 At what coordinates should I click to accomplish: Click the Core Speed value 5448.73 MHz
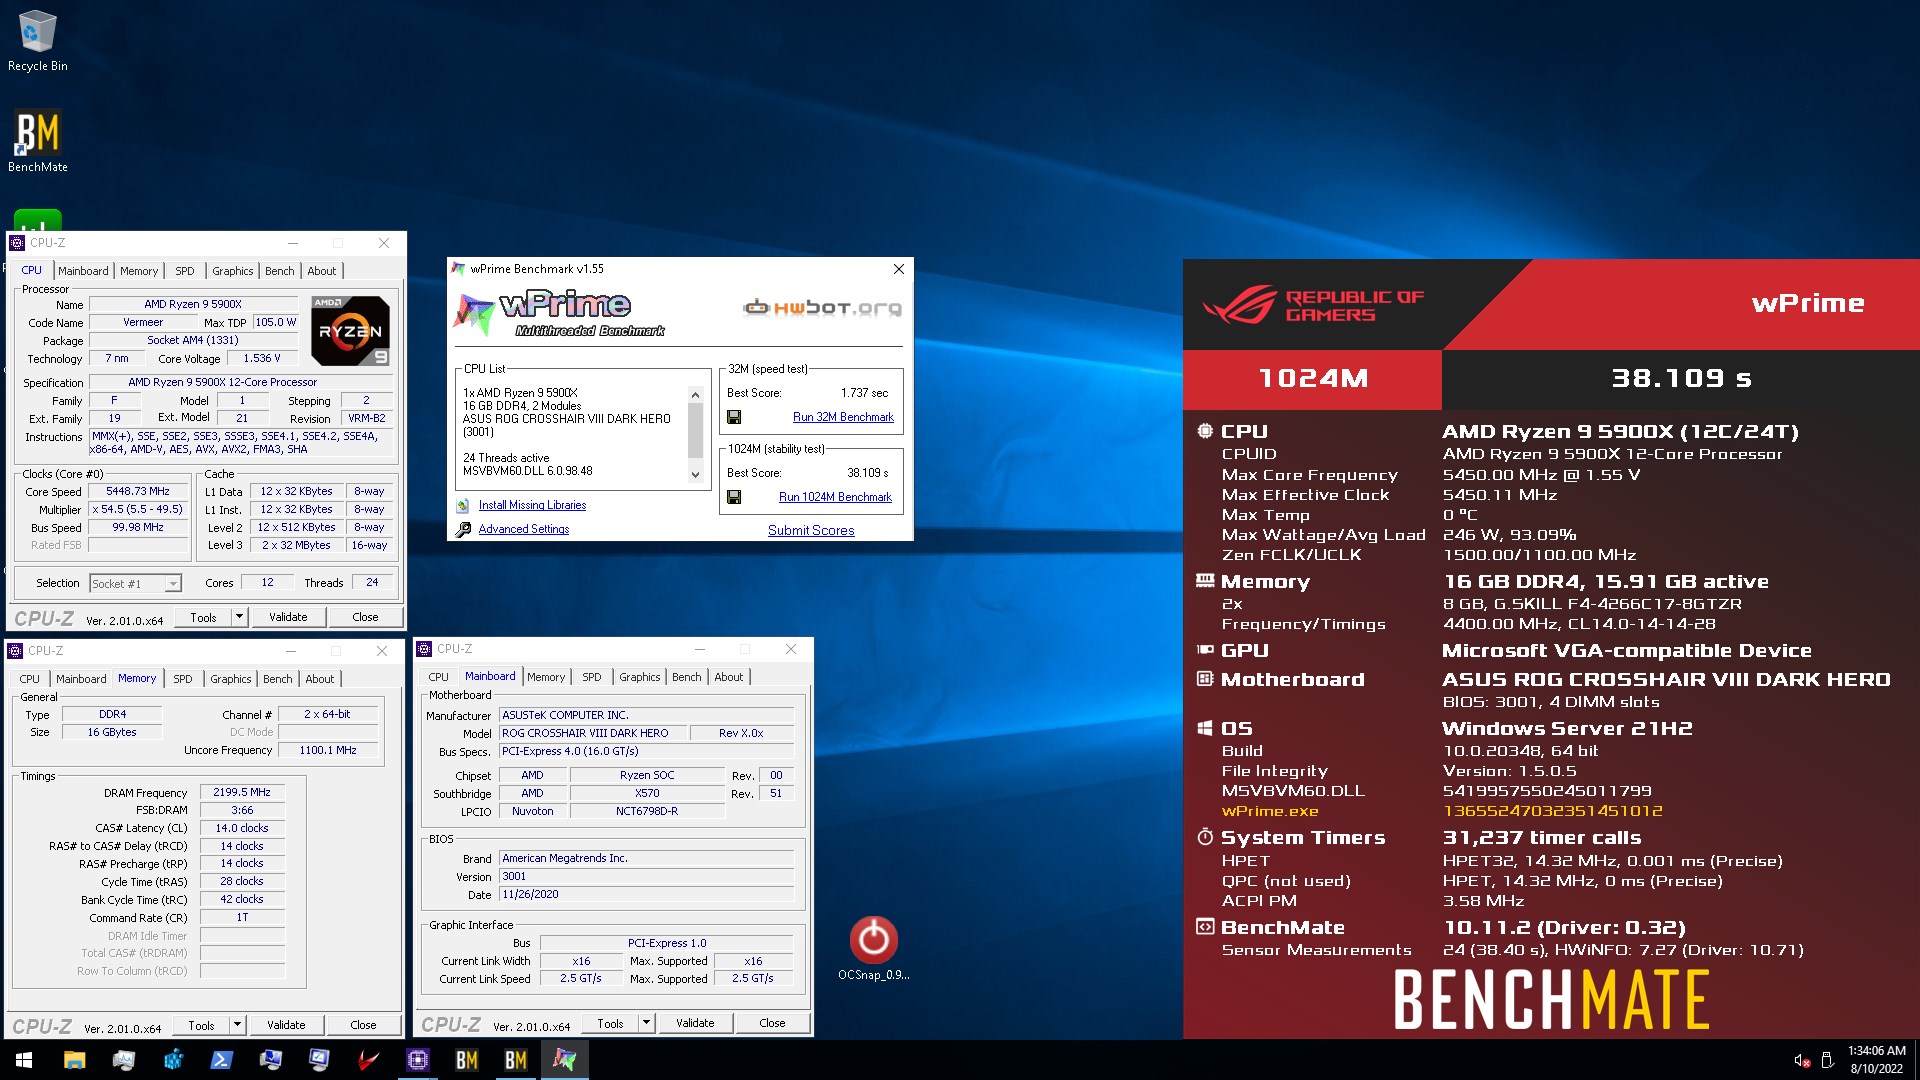(x=138, y=492)
